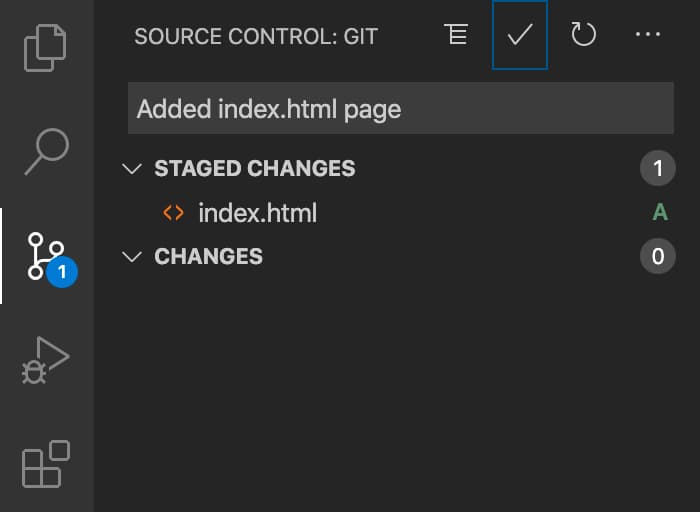Screen dimensions: 700x512
Task: Click the commit message input field
Action: 400,108
